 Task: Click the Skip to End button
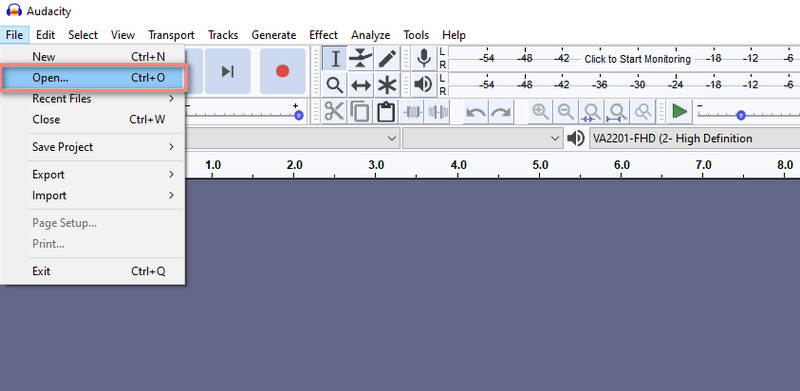pos(228,71)
